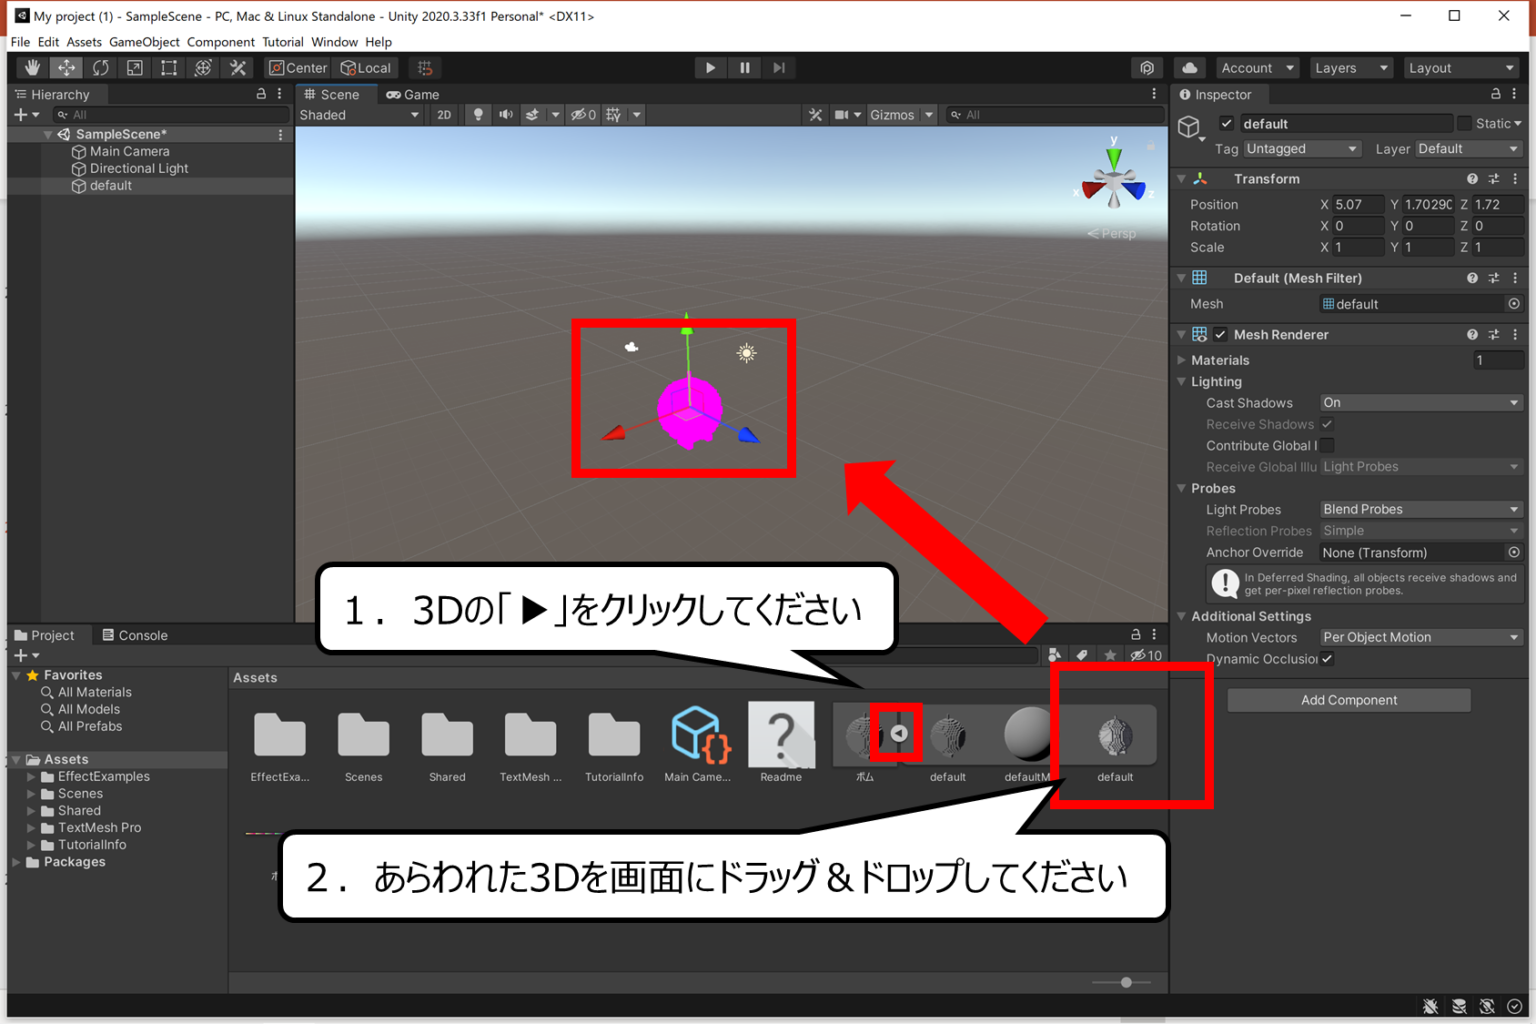
Task: Select the Rotate tool
Action: point(100,67)
